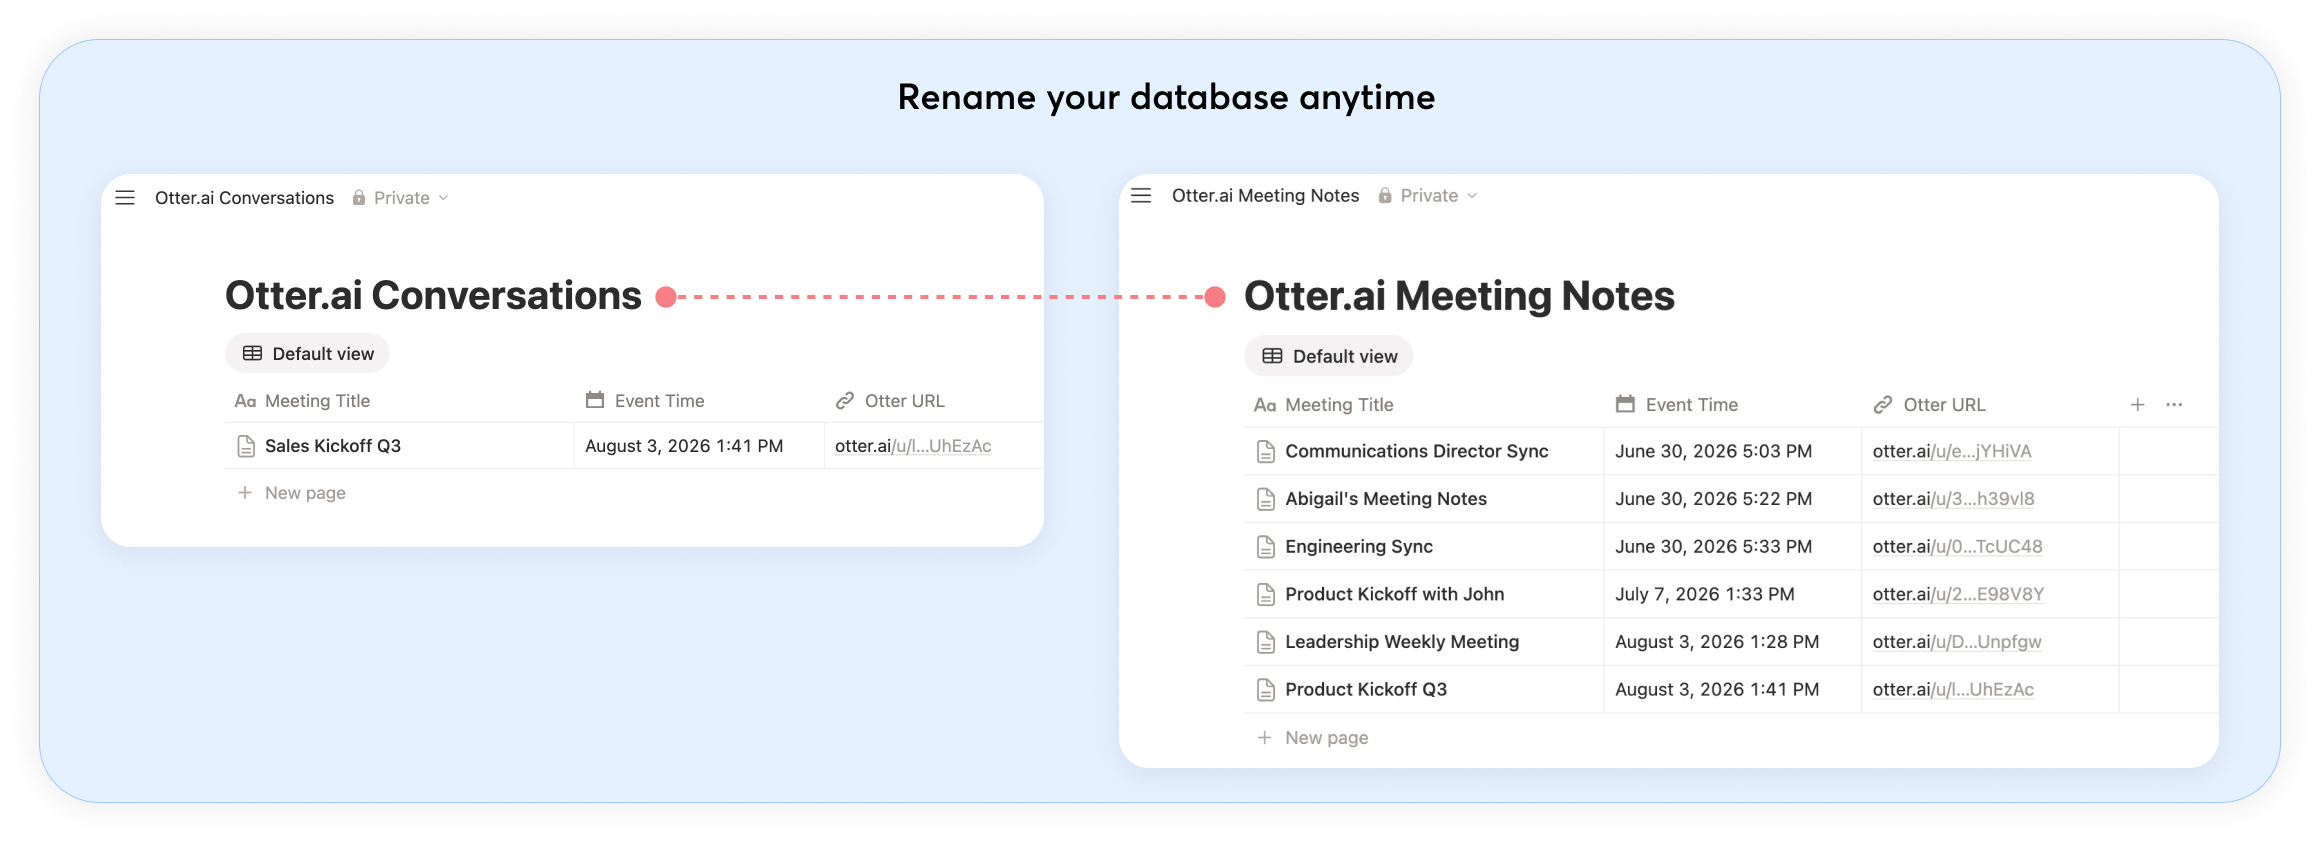Click Otter URL column header in Meeting Notes

(1944, 405)
